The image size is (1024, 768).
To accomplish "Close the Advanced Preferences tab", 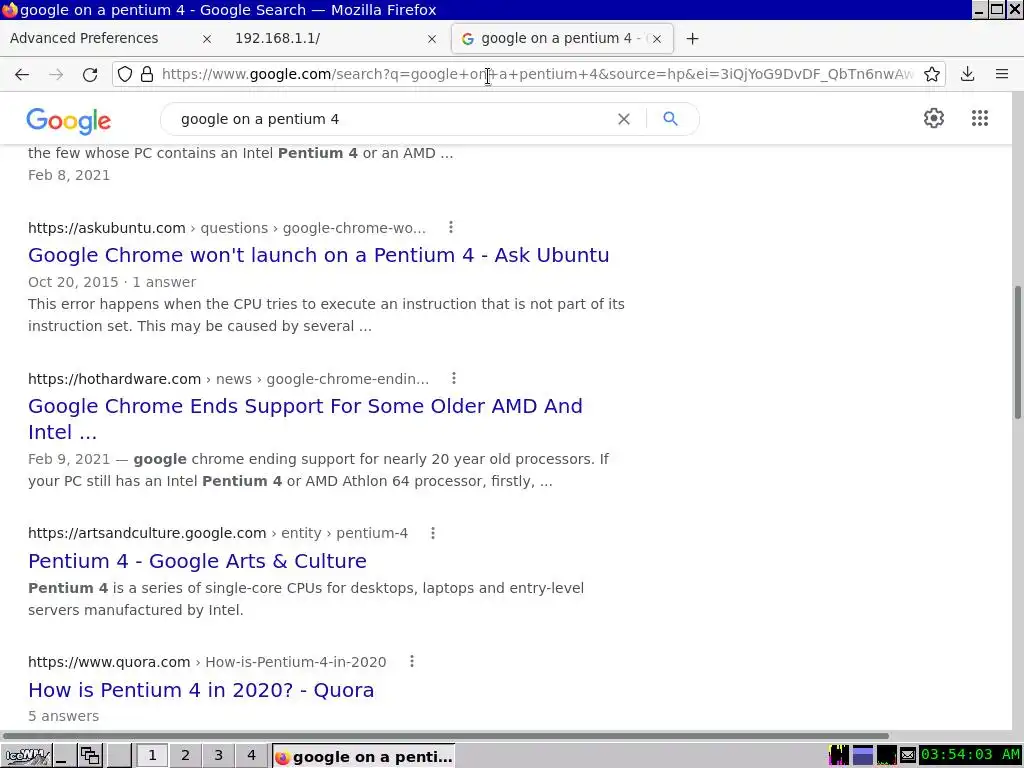I will point(207,39).
